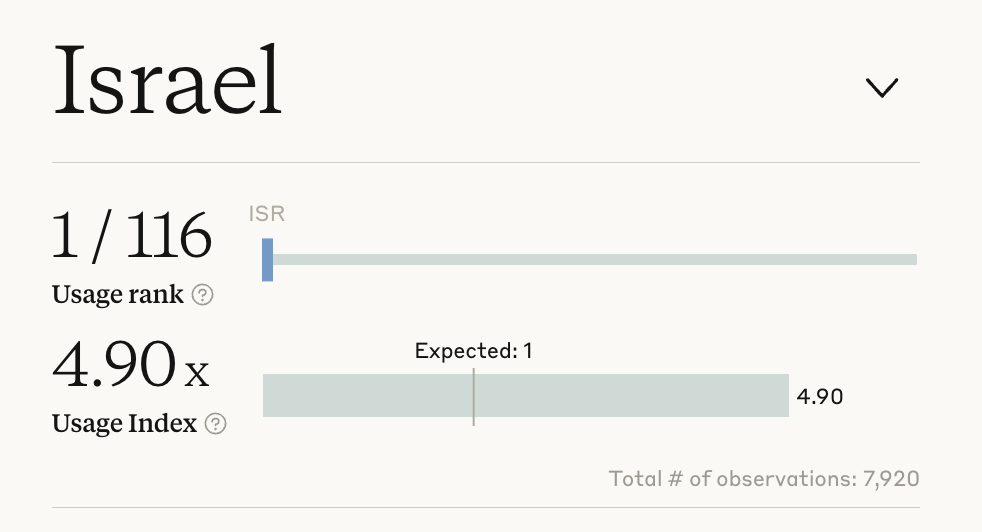Click the 1 / 116 rank figure
982x532 pixels.
[x=131, y=237]
